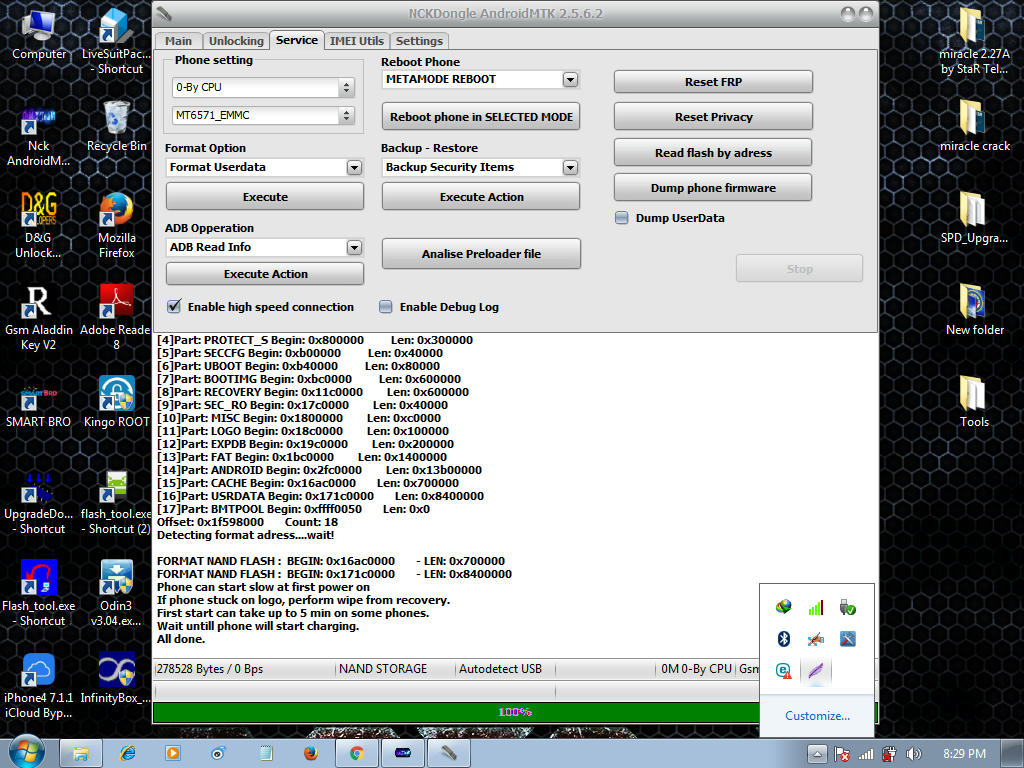Open miracle 2.27A folder on desktop
Image resolution: width=1024 pixels, height=768 pixels.
click(974, 40)
